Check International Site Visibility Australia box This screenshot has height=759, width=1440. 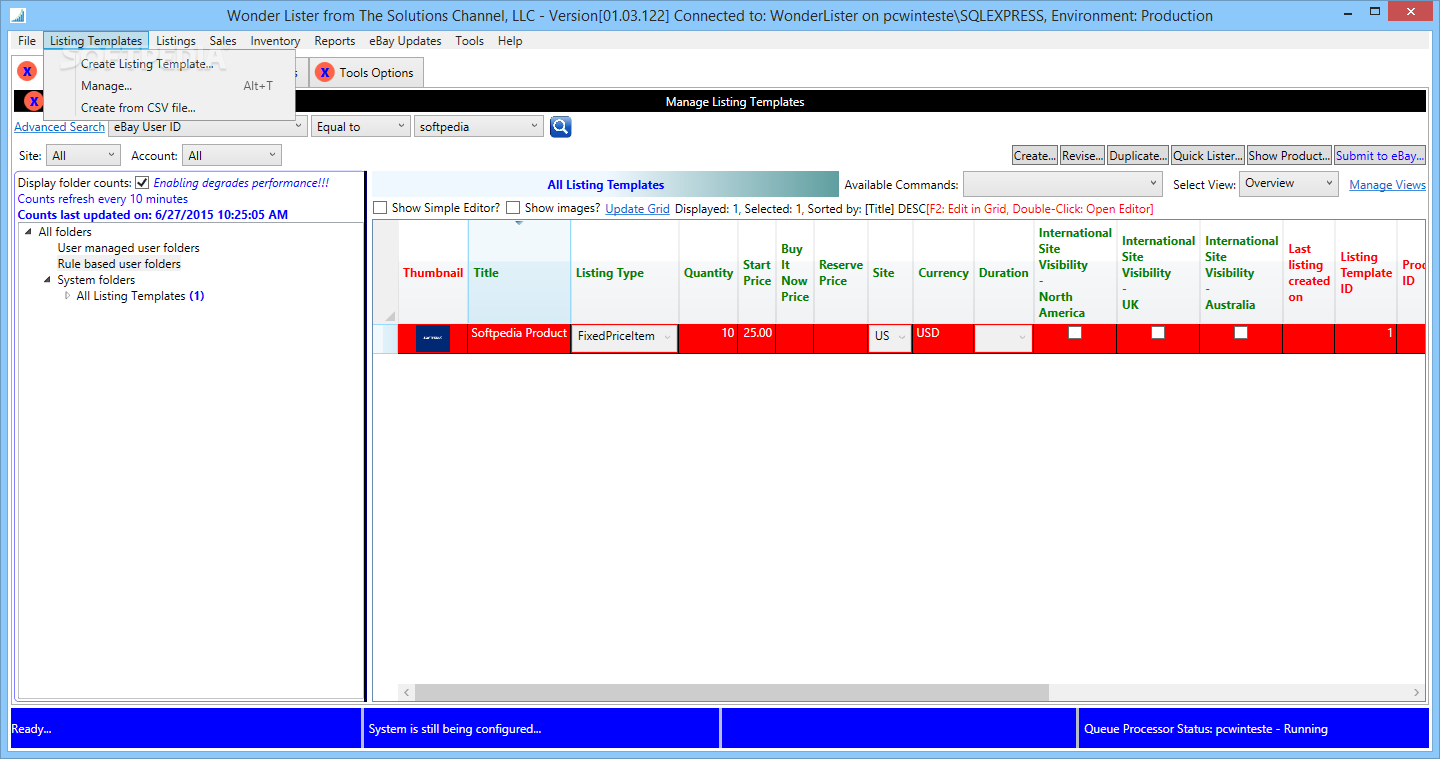(x=1241, y=333)
